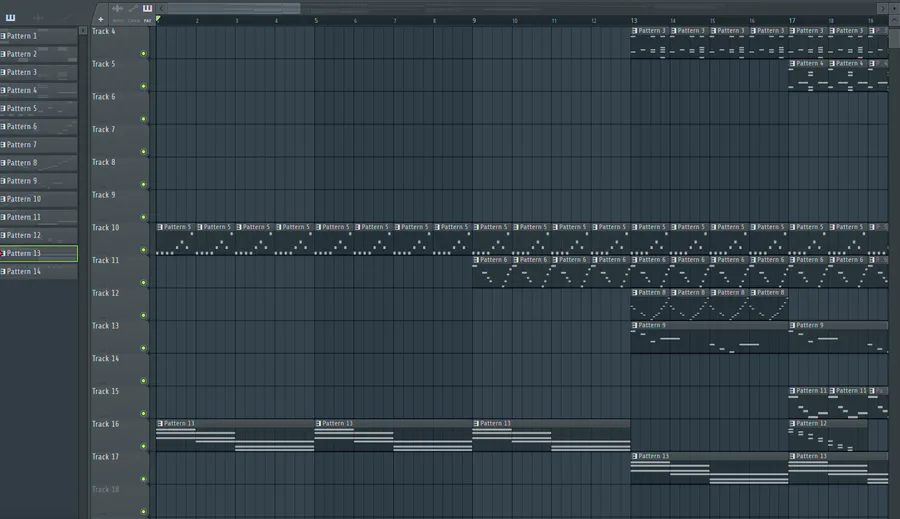Mute Track 7 with its green dot
900x519 pixels.
(143, 152)
